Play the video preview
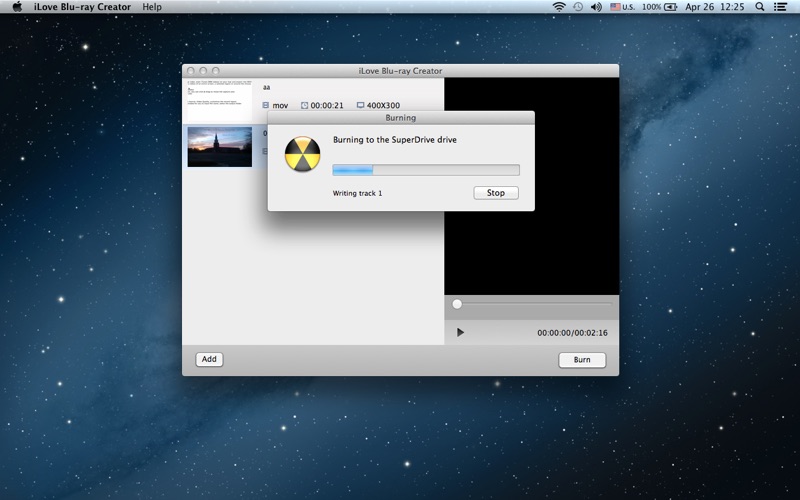 [x=460, y=333]
